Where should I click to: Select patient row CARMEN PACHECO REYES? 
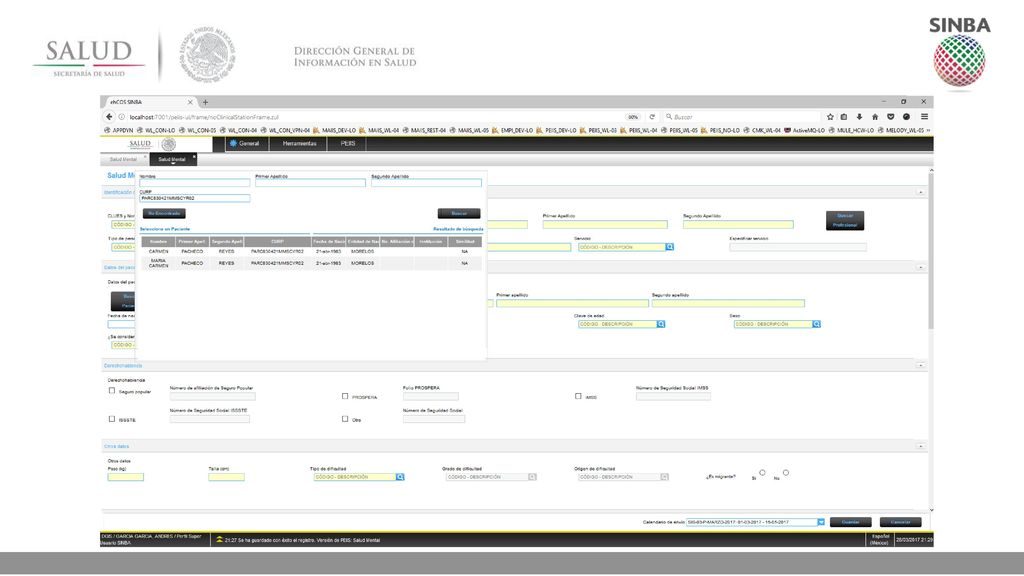tap(312, 251)
